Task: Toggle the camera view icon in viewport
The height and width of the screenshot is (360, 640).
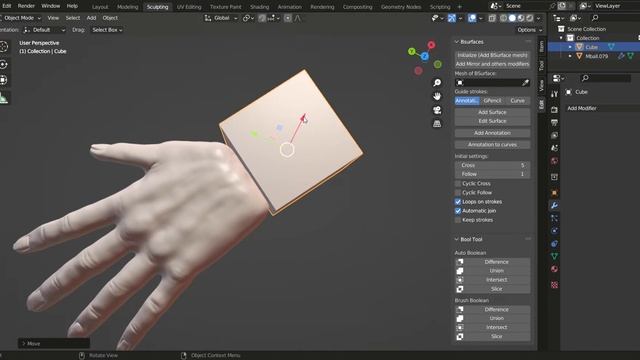Action: coord(437,110)
